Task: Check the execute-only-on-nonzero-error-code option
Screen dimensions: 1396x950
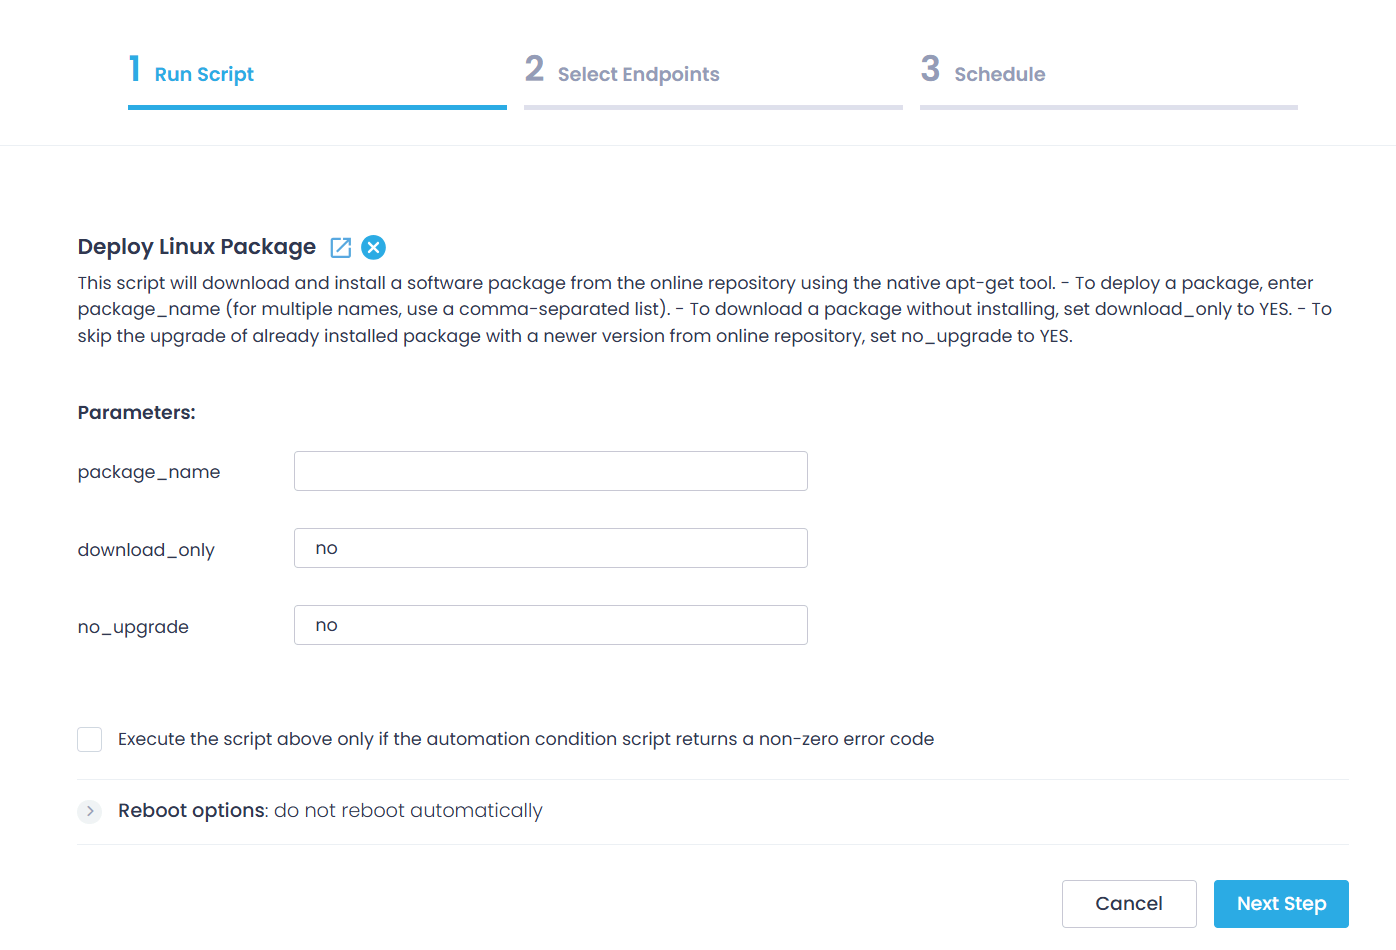Action: [89, 739]
